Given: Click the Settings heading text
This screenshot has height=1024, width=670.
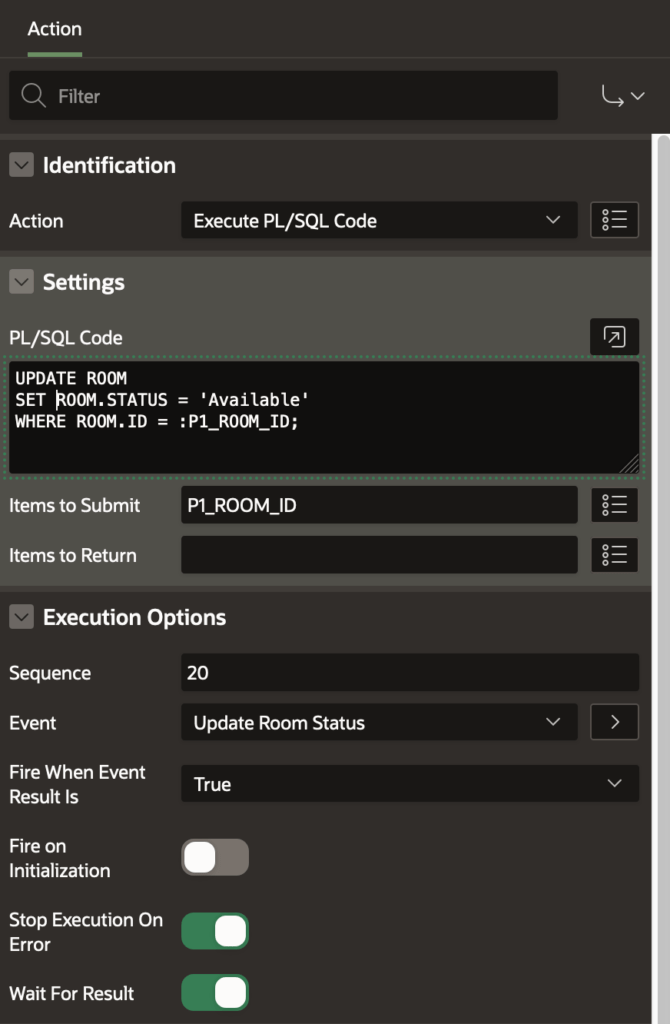Looking at the screenshot, I should pyautogui.click(x=84, y=282).
